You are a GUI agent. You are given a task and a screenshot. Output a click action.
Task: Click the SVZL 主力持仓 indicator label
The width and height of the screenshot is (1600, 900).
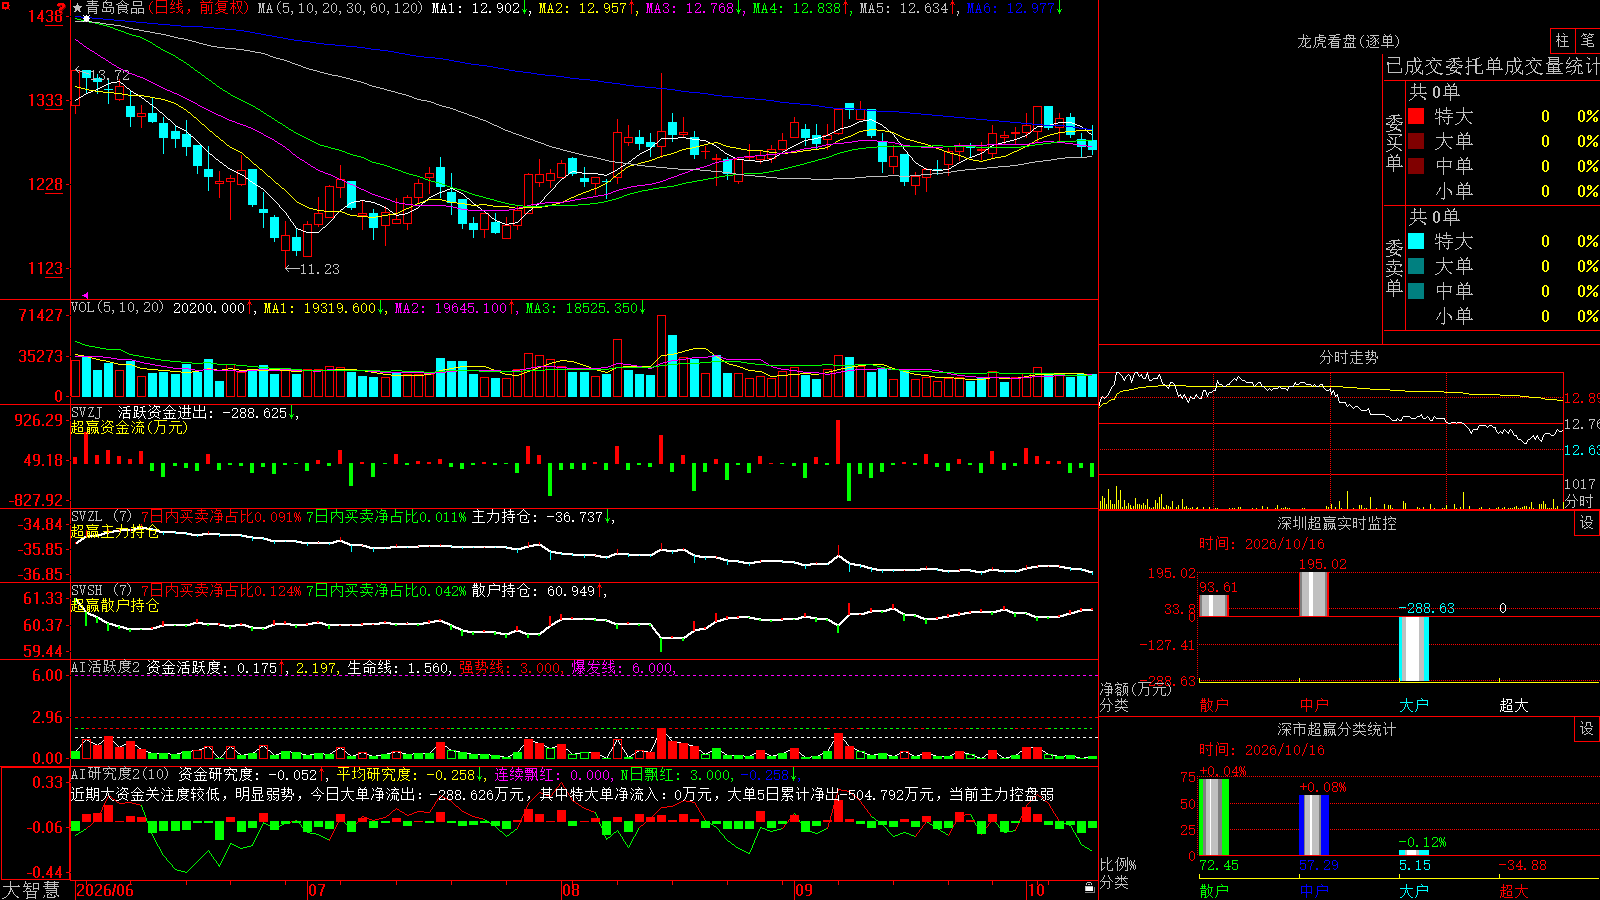tap(86, 516)
